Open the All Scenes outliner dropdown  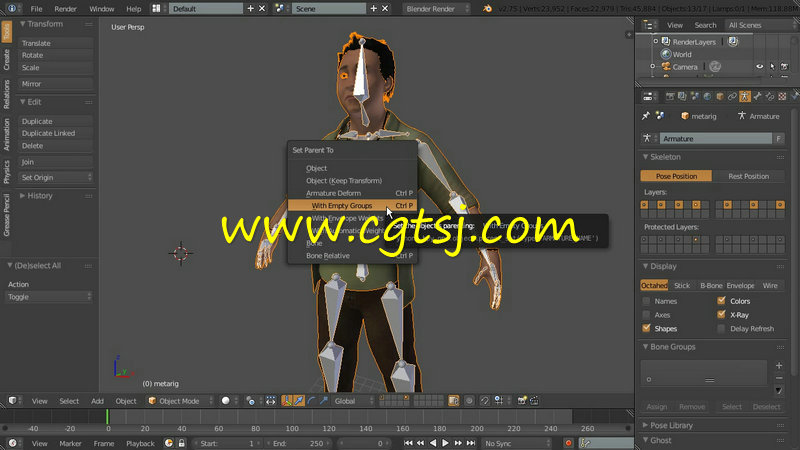click(x=762, y=25)
